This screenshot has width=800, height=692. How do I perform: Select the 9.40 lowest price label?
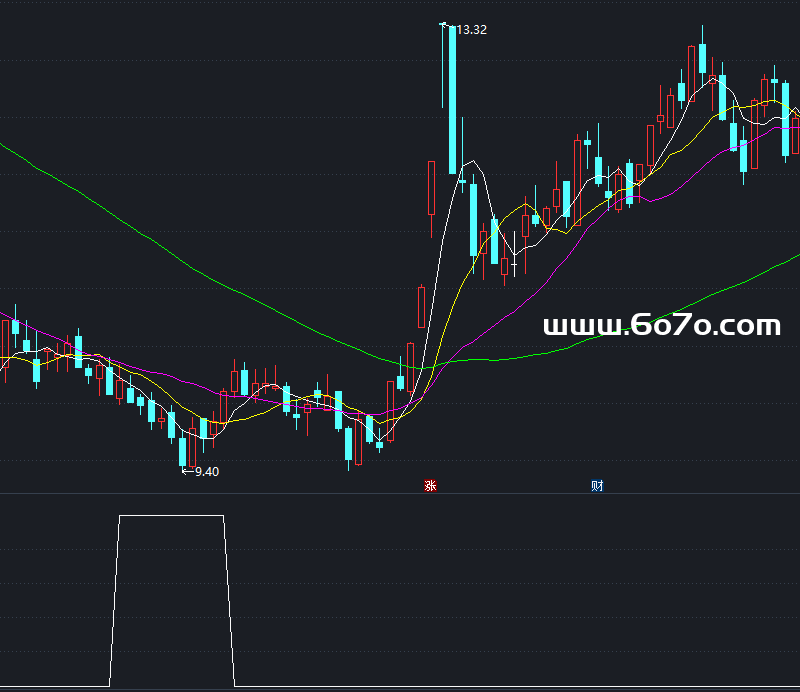(206, 472)
